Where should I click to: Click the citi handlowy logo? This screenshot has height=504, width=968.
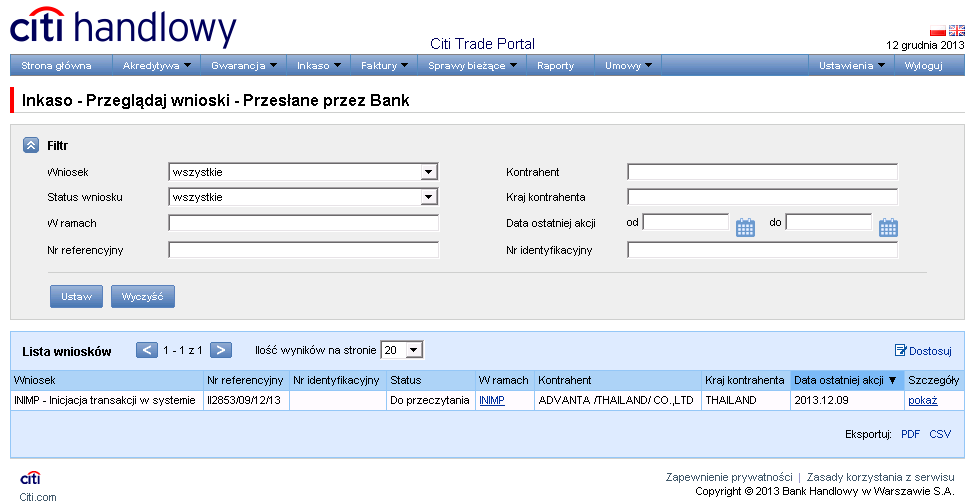click(x=123, y=27)
